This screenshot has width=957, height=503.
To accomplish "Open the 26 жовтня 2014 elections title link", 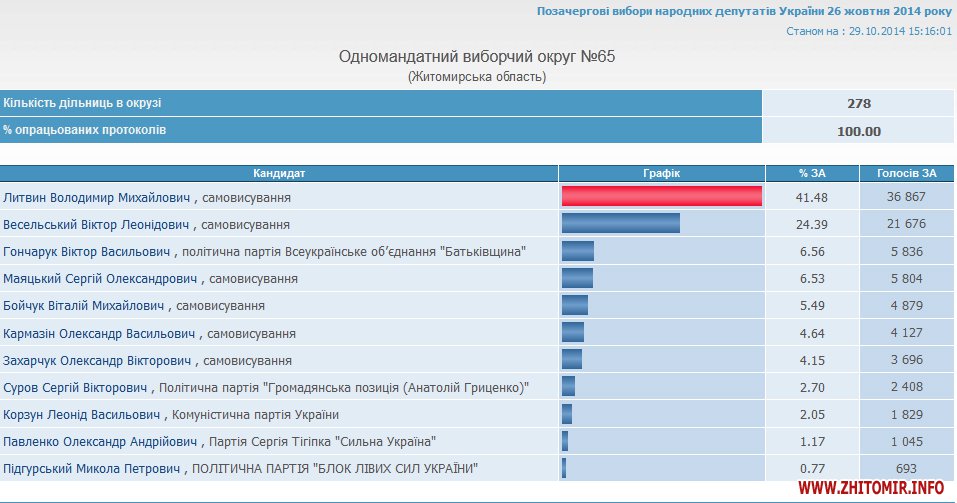I will [744, 11].
